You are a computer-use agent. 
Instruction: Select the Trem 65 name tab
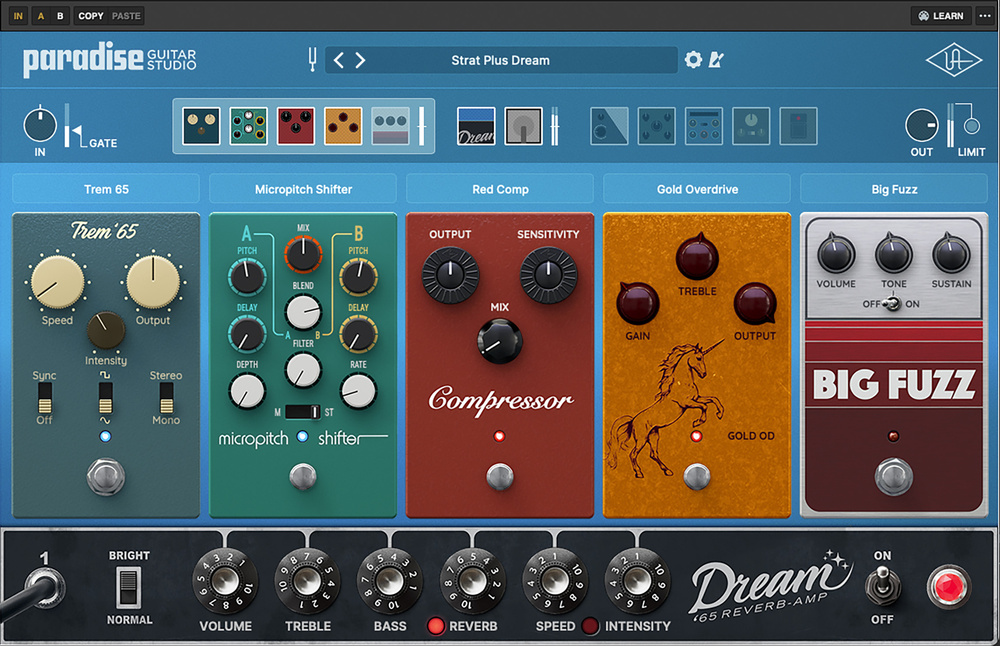pos(106,189)
